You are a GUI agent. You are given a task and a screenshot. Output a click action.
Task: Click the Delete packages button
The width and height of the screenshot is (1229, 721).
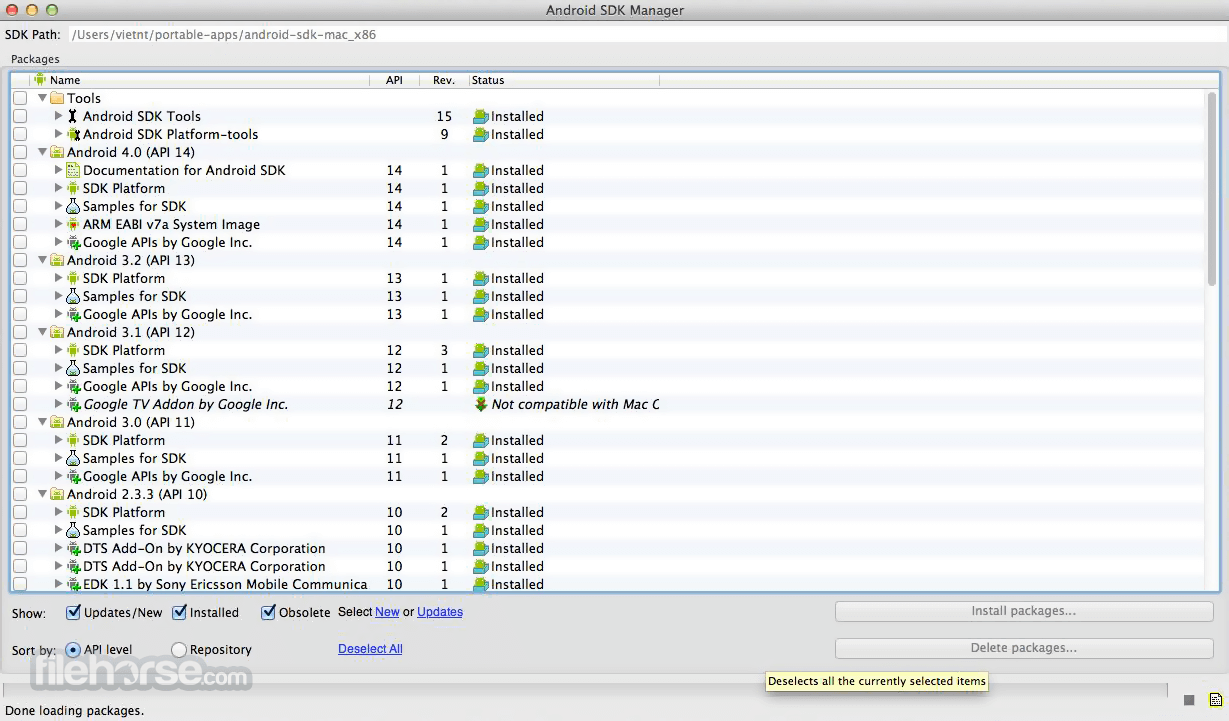click(x=1024, y=648)
